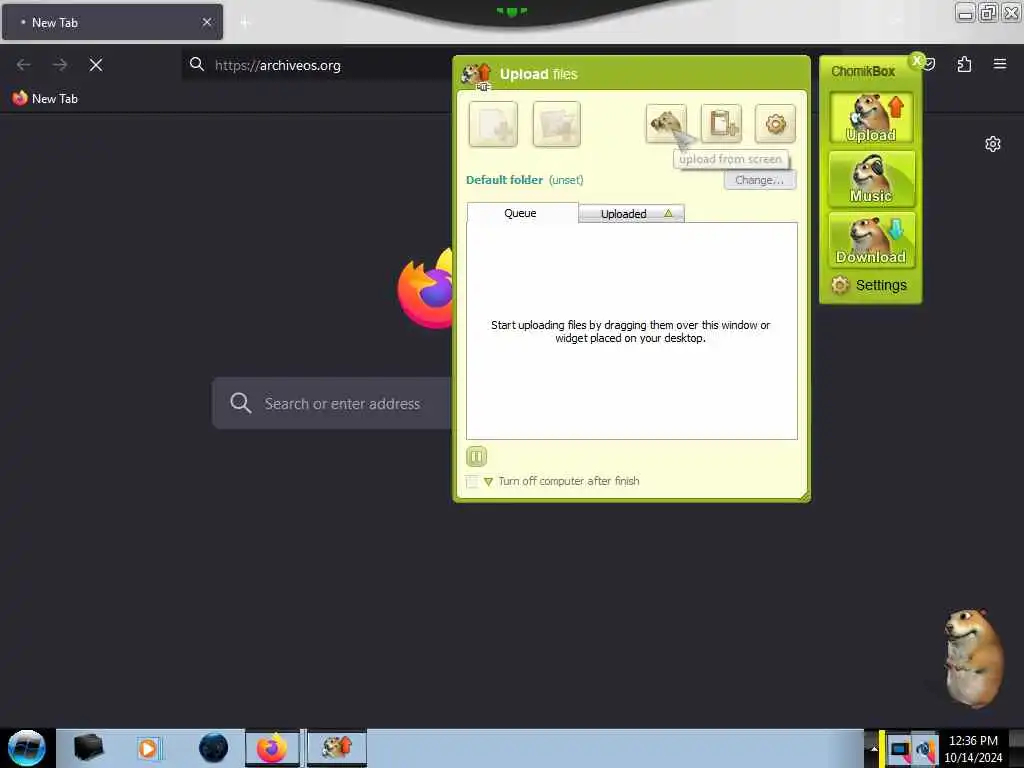
Task: Open a new Firefox tab with plus
Action: tap(245, 23)
